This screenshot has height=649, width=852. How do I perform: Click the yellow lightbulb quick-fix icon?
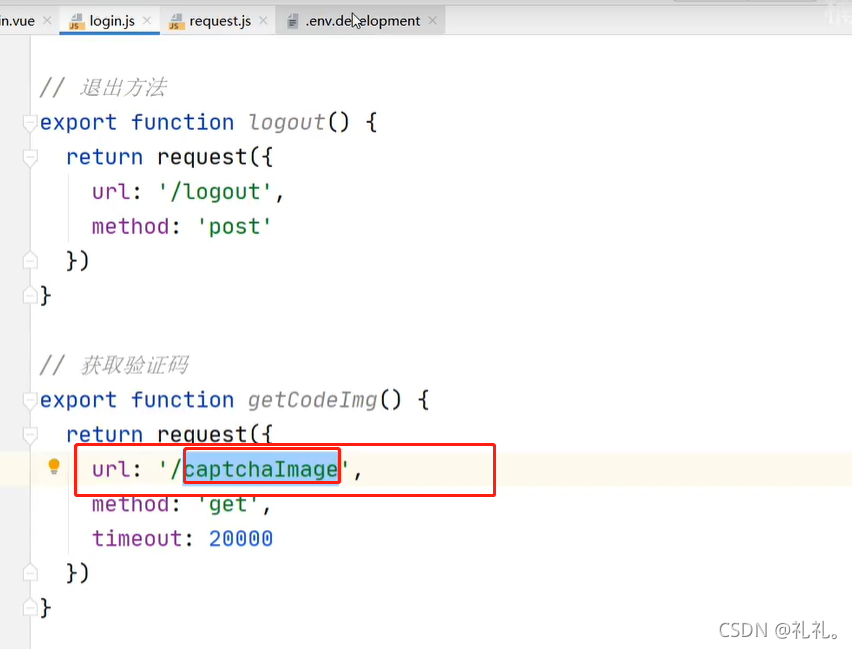[54, 466]
